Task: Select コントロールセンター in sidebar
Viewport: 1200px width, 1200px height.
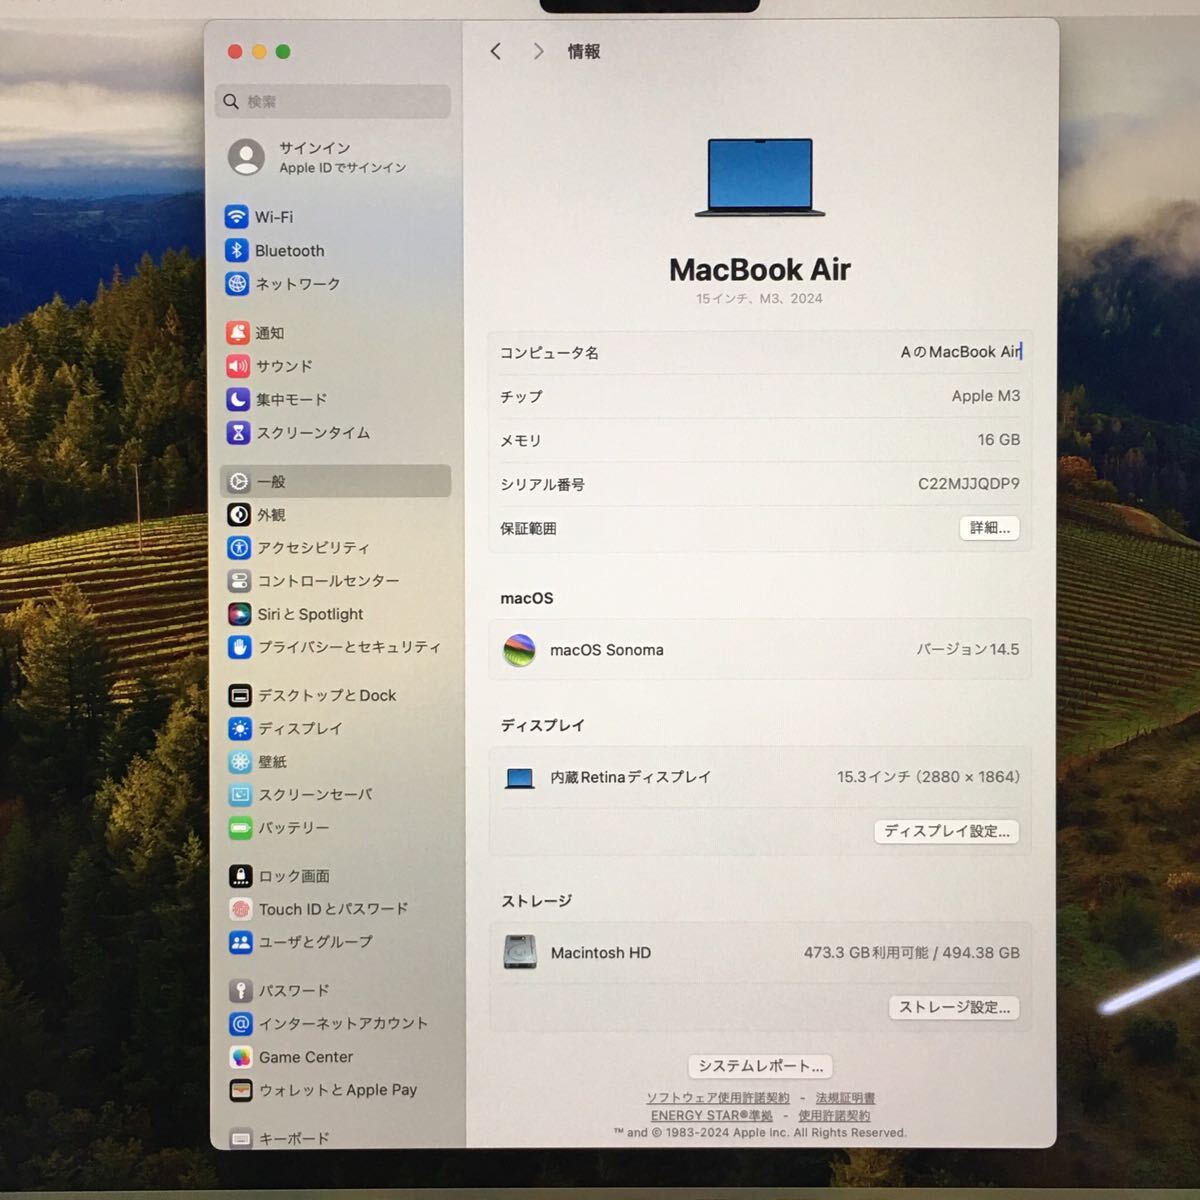Action: [x=328, y=581]
